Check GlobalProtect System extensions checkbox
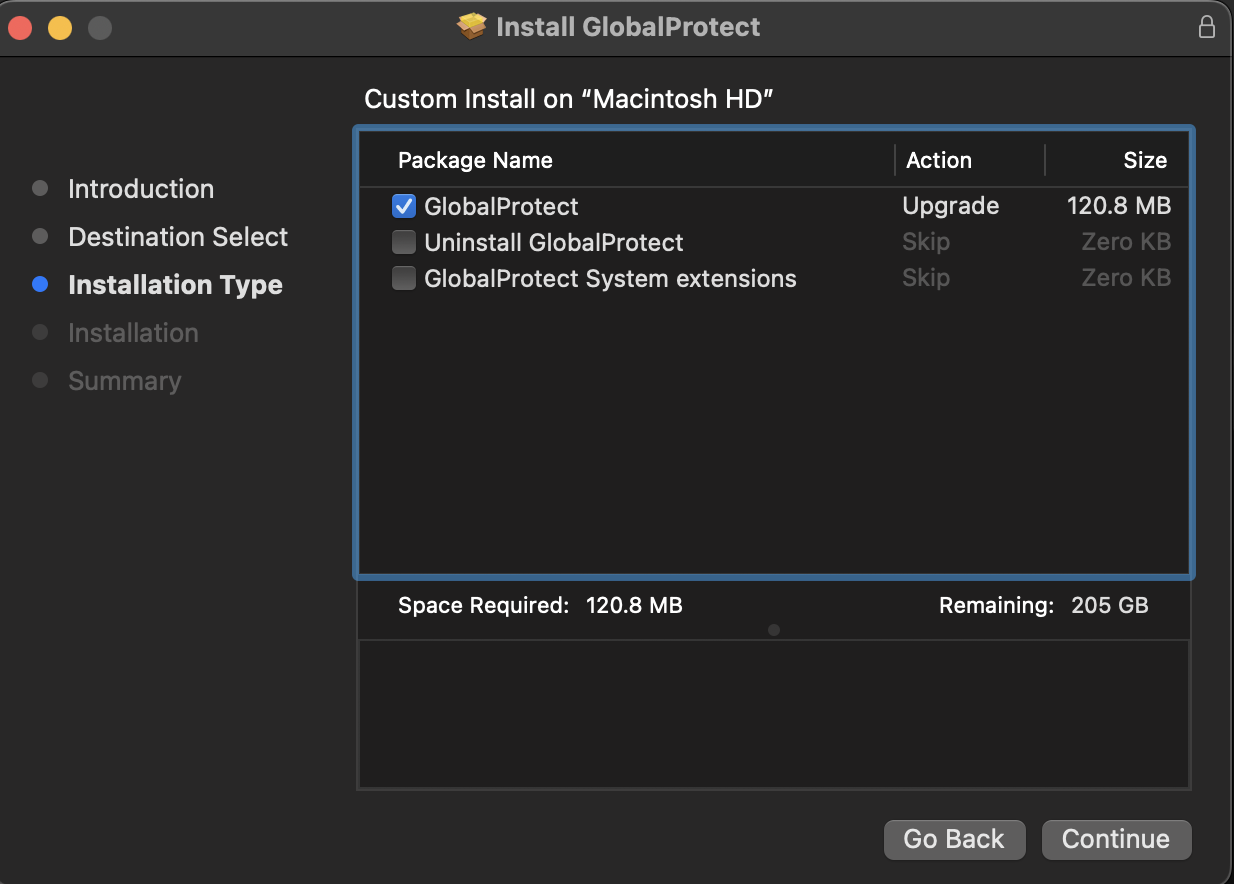The width and height of the screenshot is (1234, 884). coord(404,279)
